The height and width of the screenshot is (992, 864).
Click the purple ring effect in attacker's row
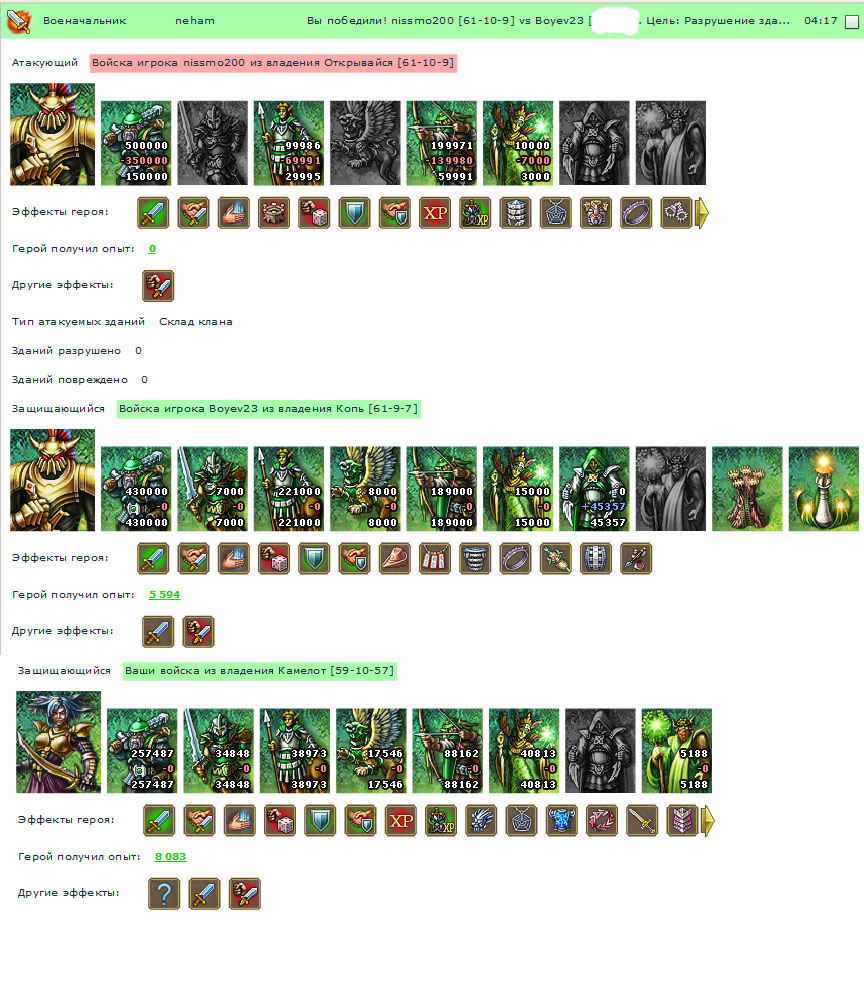(x=636, y=213)
